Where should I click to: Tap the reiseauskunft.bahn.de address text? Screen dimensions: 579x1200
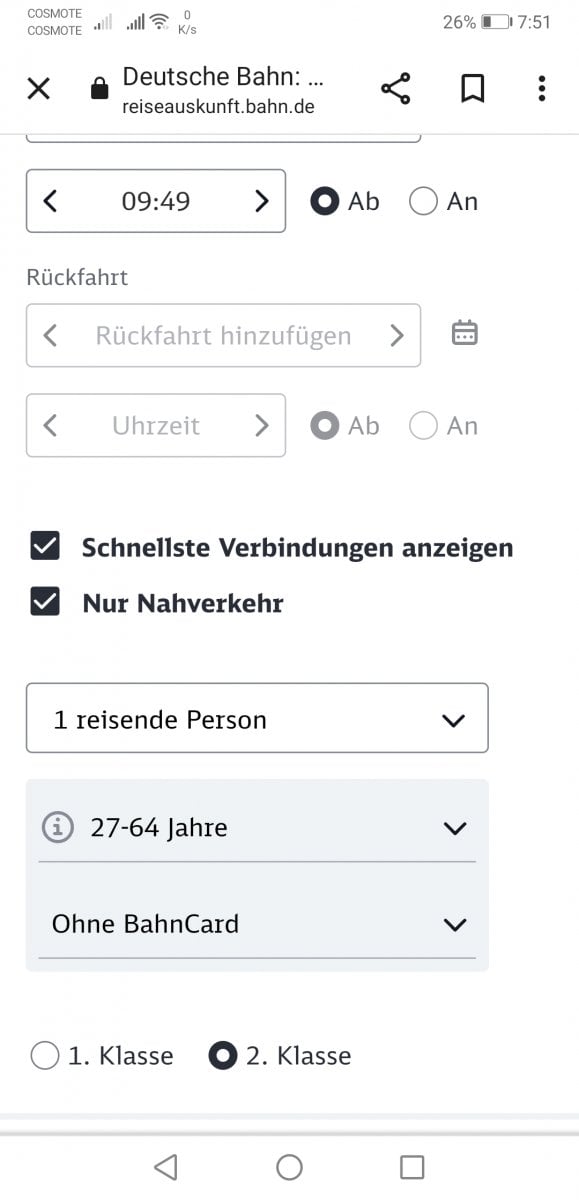pyautogui.click(x=218, y=106)
